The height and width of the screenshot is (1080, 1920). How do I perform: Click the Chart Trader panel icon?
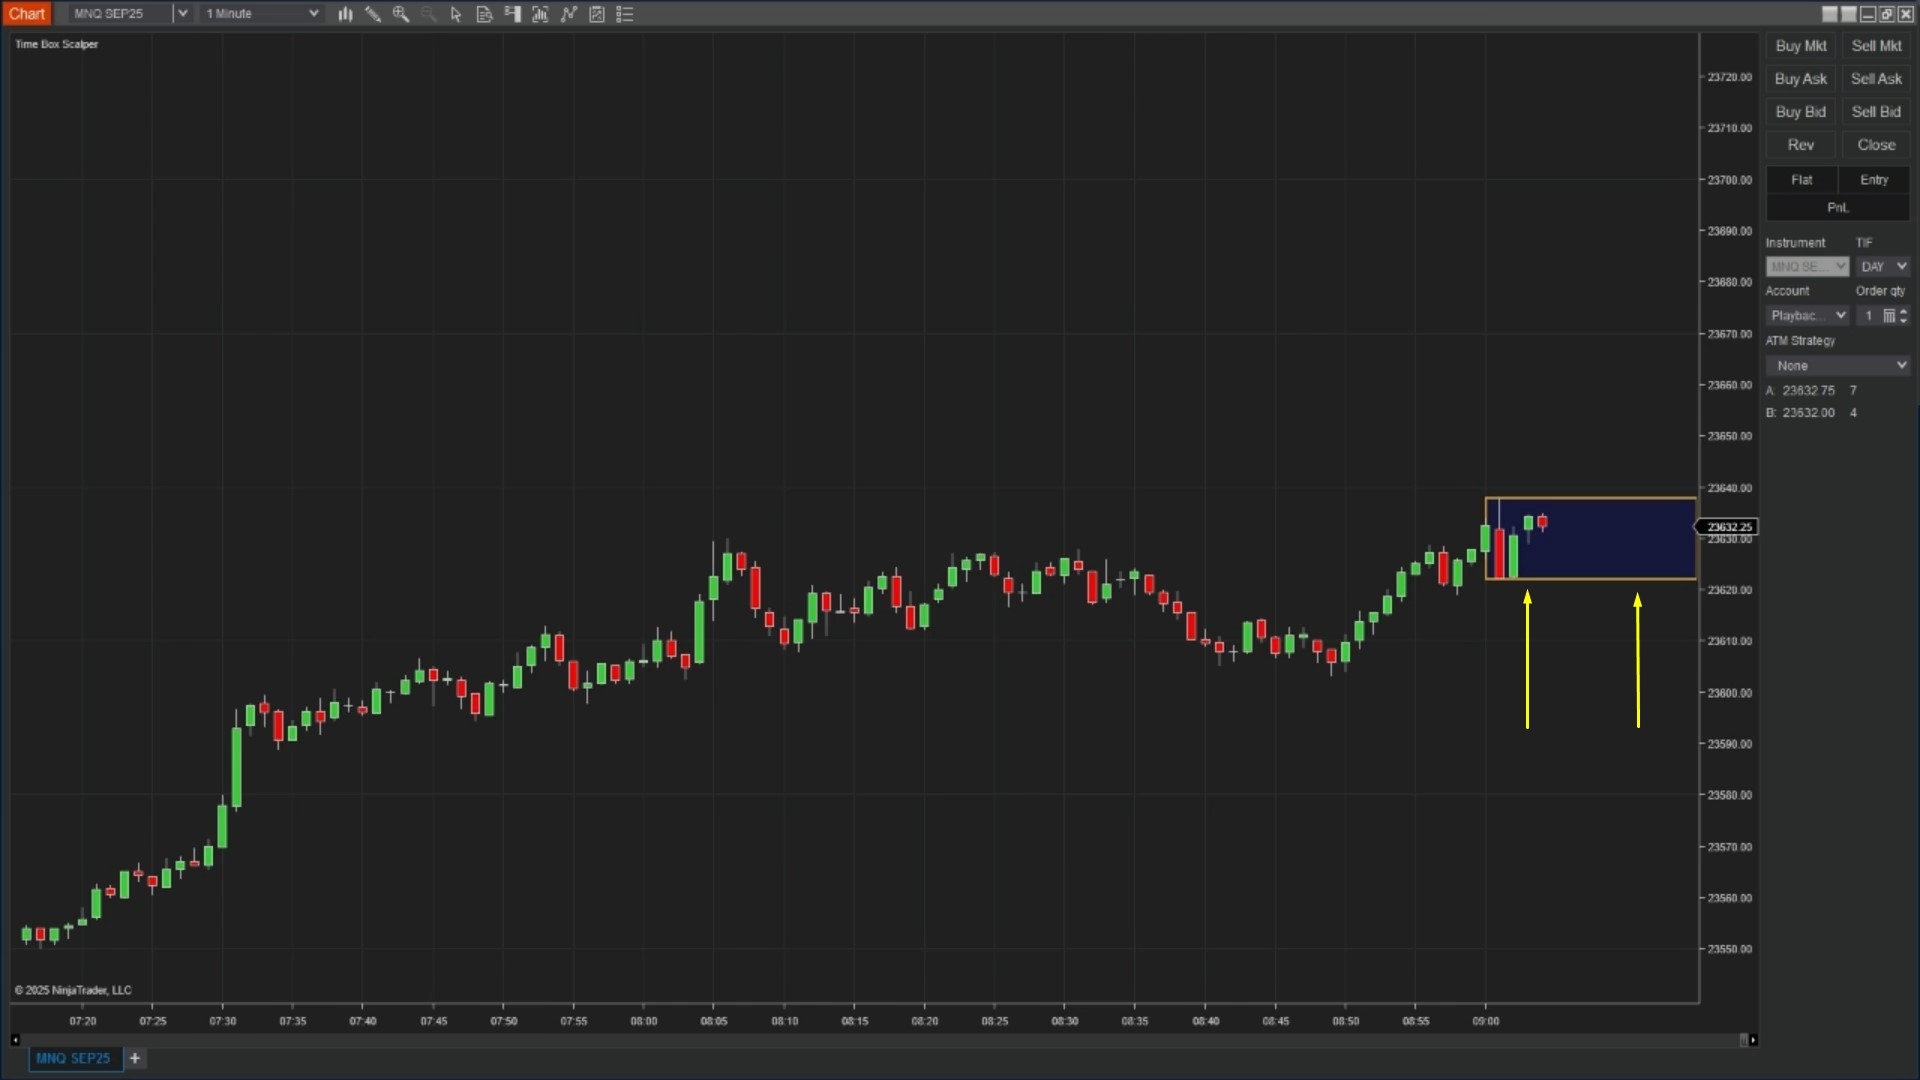pos(512,14)
